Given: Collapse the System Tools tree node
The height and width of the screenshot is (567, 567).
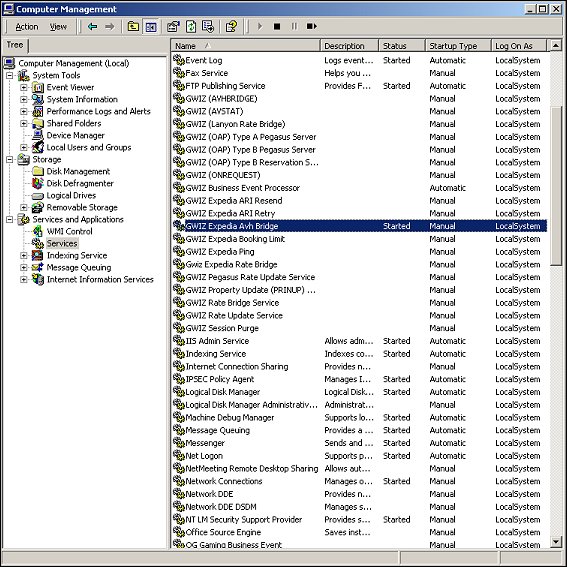Looking at the screenshot, I should [10, 76].
